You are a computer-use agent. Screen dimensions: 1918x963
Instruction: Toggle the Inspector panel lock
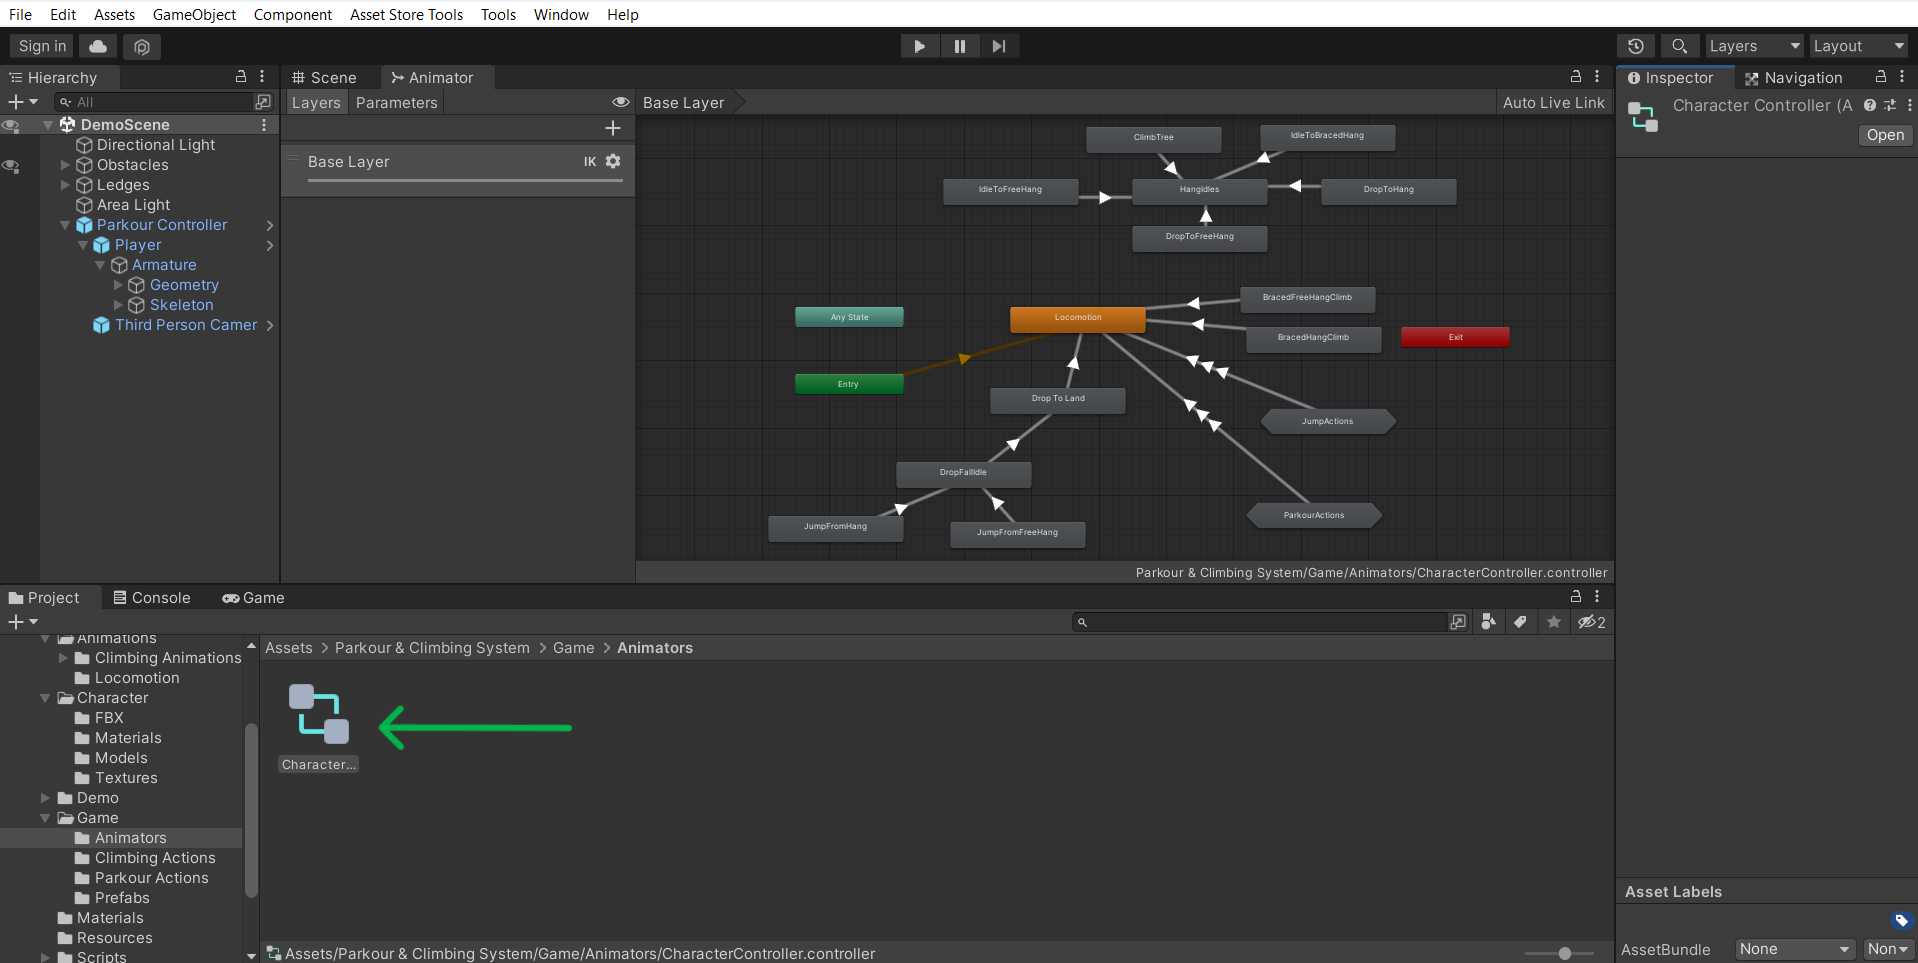(1880, 77)
